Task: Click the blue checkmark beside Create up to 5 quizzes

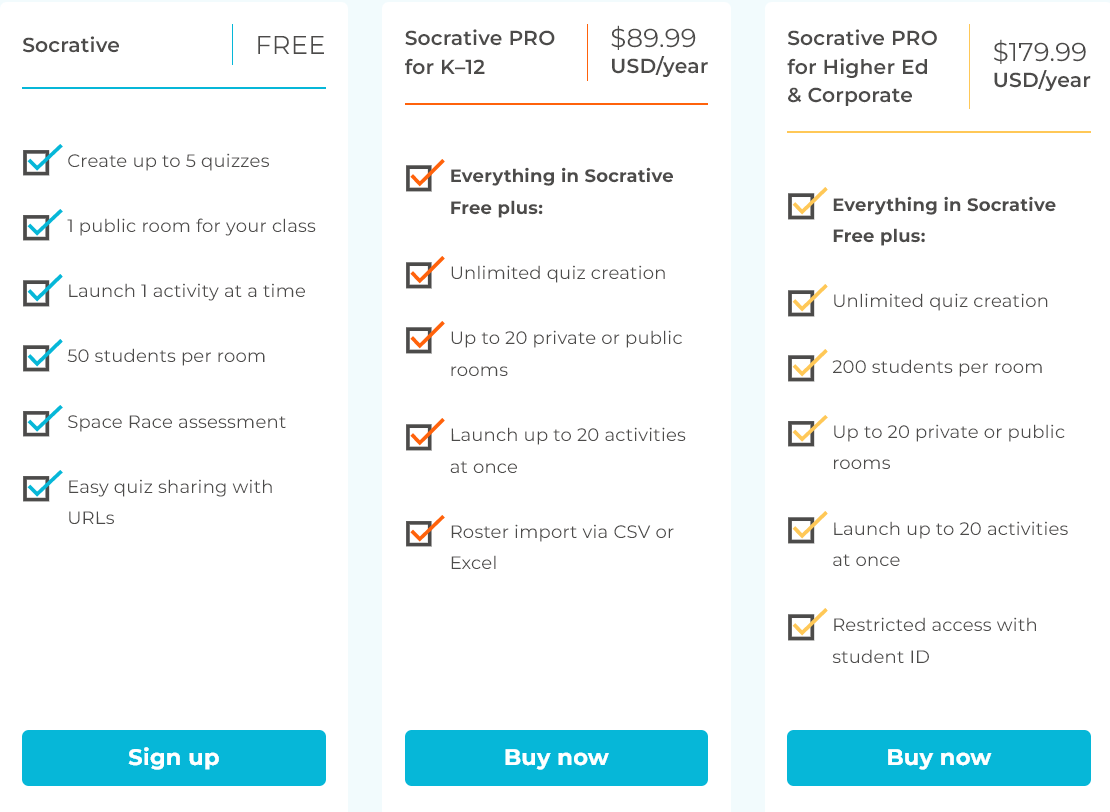Action: (x=42, y=160)
